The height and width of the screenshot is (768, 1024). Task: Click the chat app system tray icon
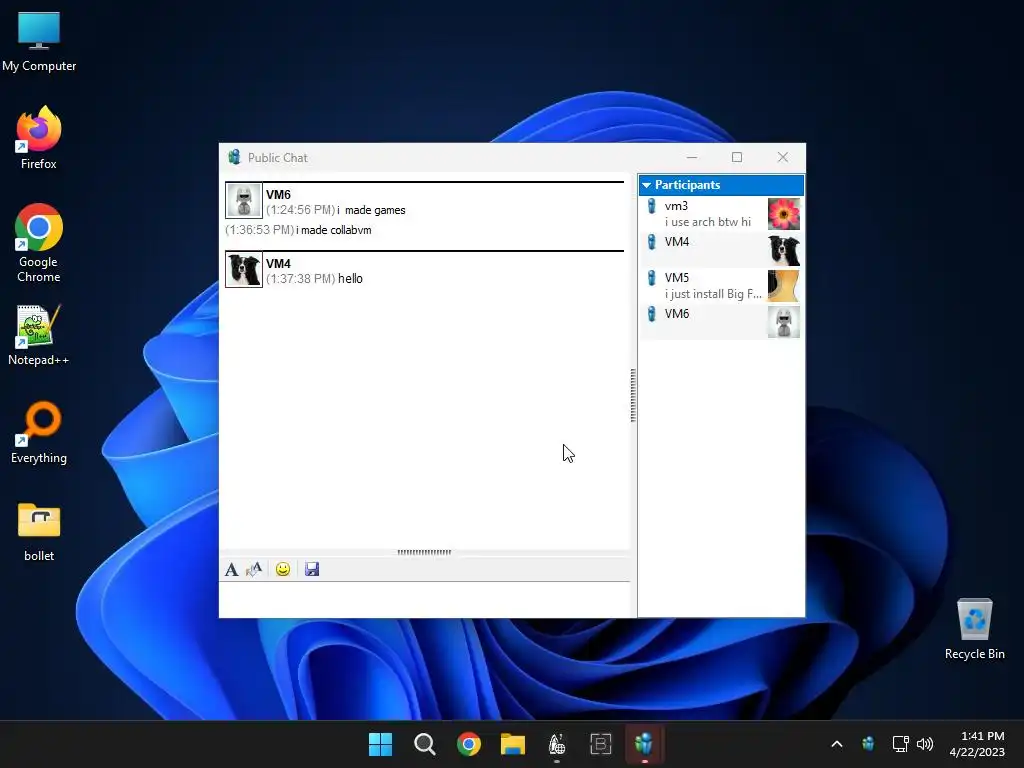tap(868, 744)
